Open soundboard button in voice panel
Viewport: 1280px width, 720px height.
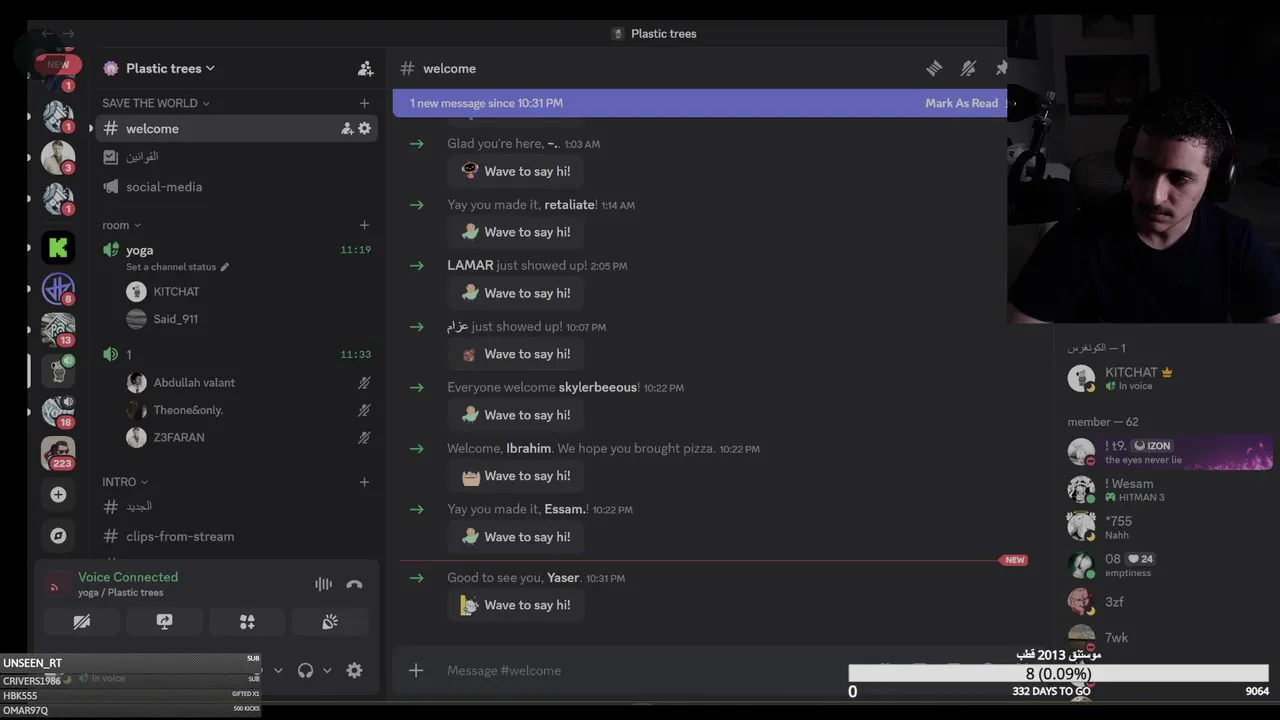[x=330, y=622]
